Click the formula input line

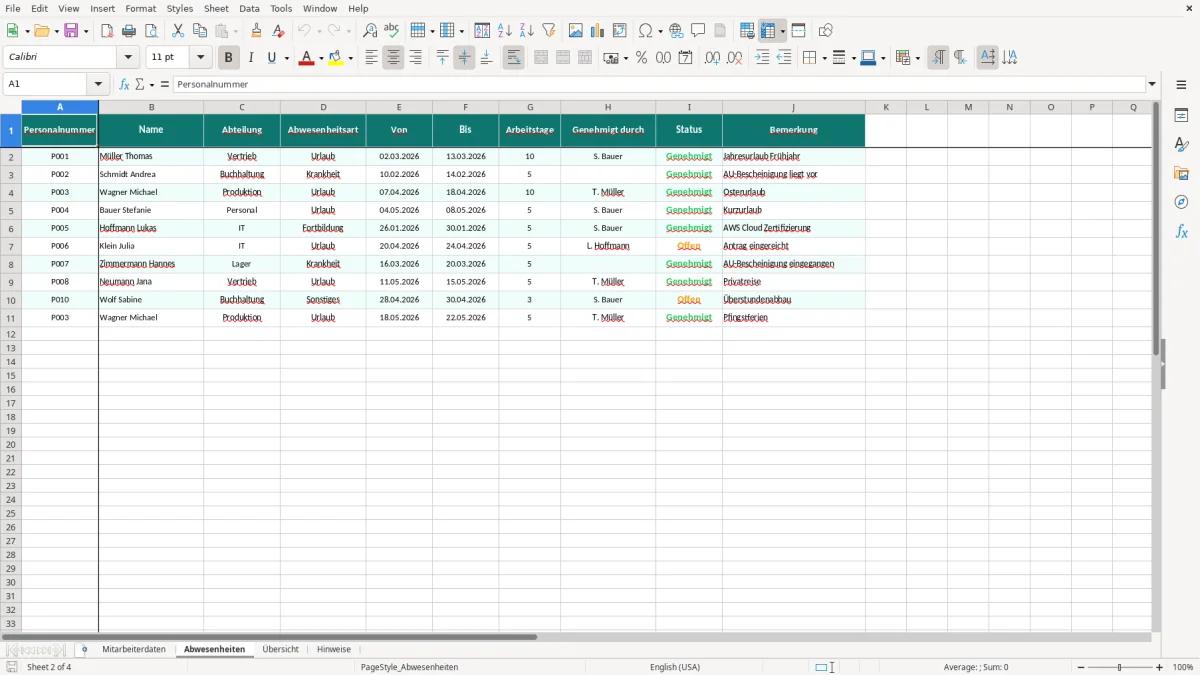pos(659,85)
